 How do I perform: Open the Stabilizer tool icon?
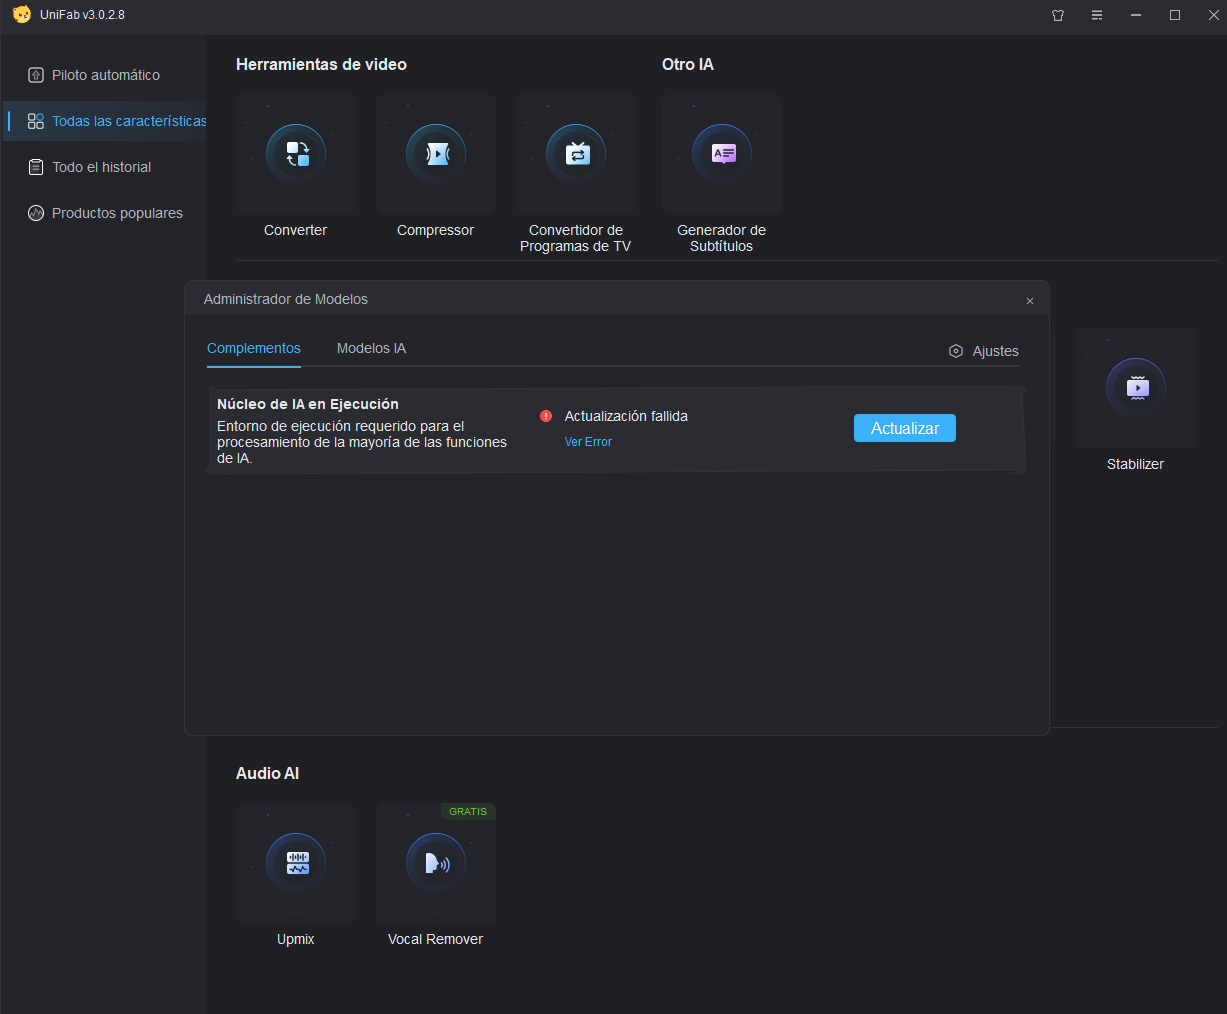point(1136,388)
